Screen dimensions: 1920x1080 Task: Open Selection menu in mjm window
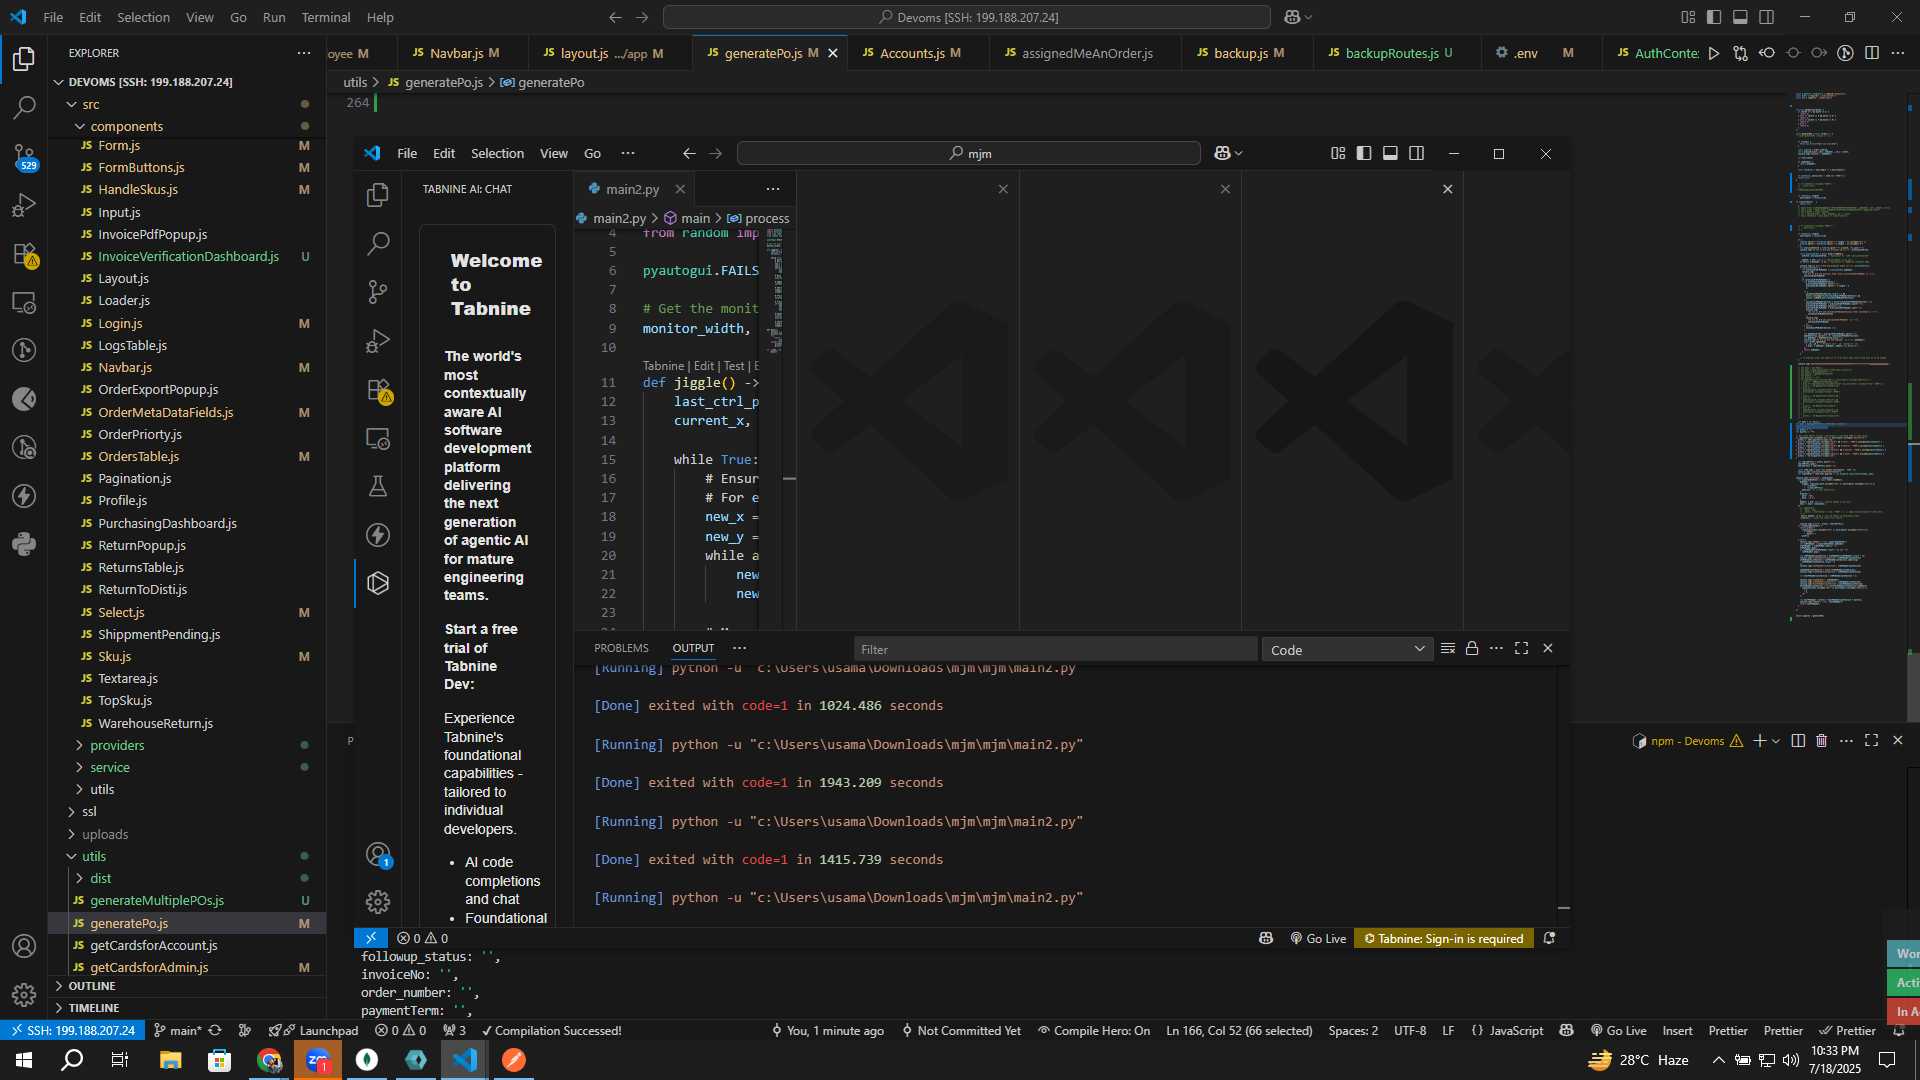[x=497, y=154]
